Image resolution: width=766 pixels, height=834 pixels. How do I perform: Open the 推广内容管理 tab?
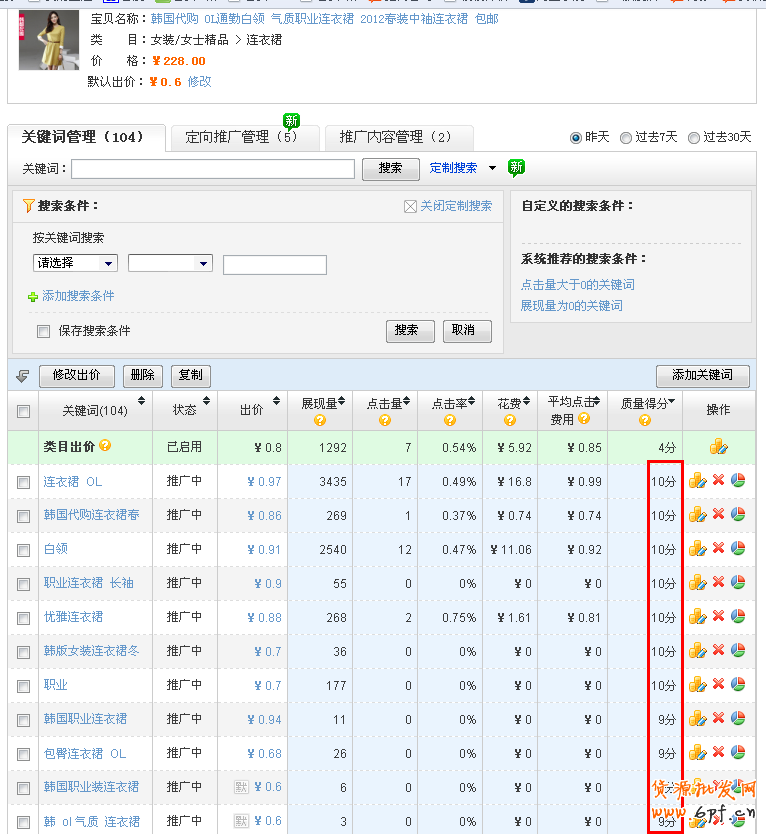[396, 137]
